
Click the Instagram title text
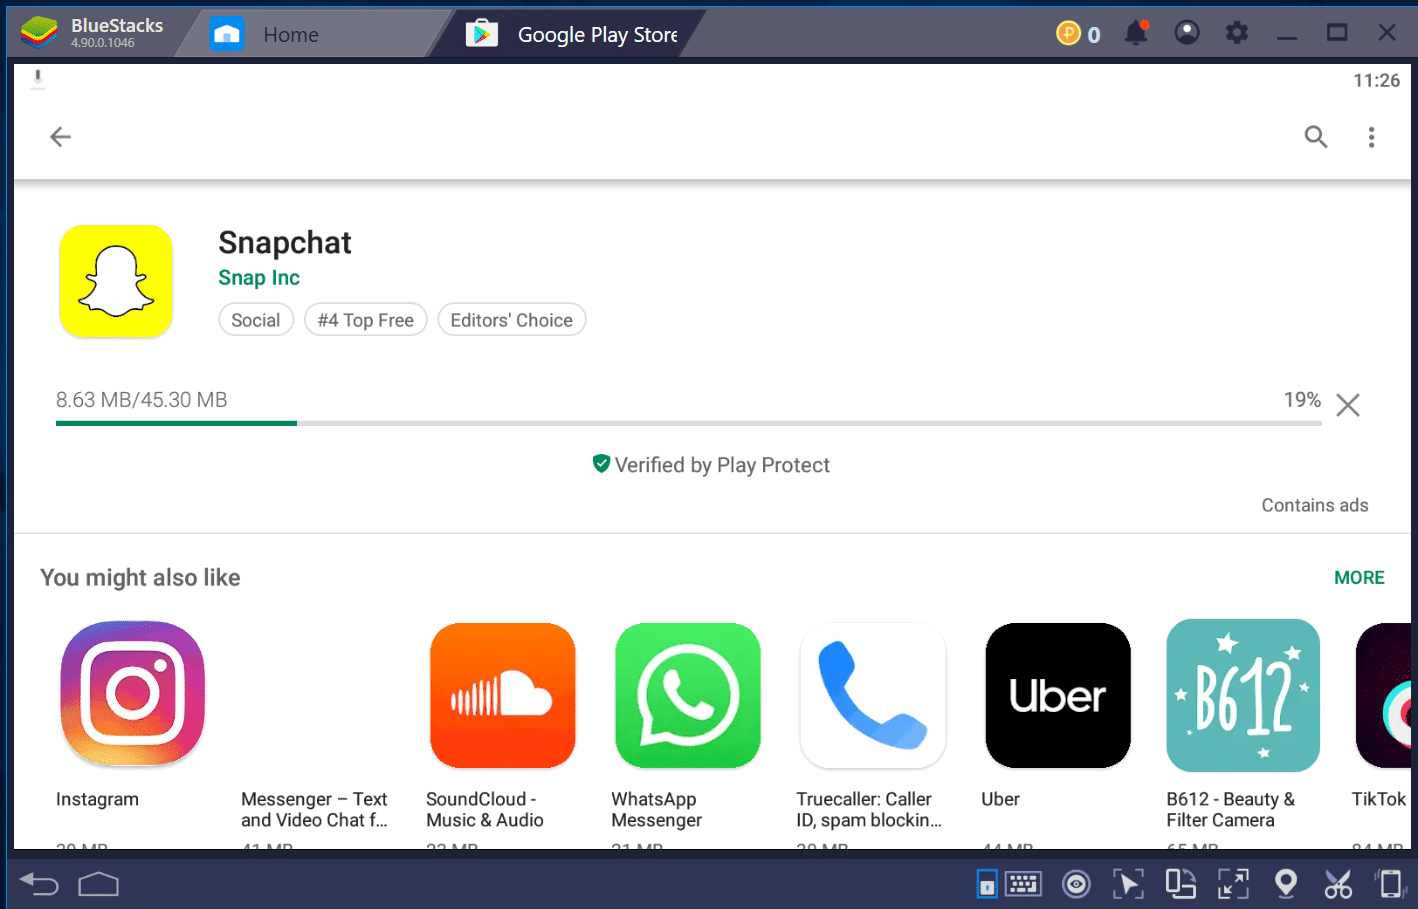(97, 799)
